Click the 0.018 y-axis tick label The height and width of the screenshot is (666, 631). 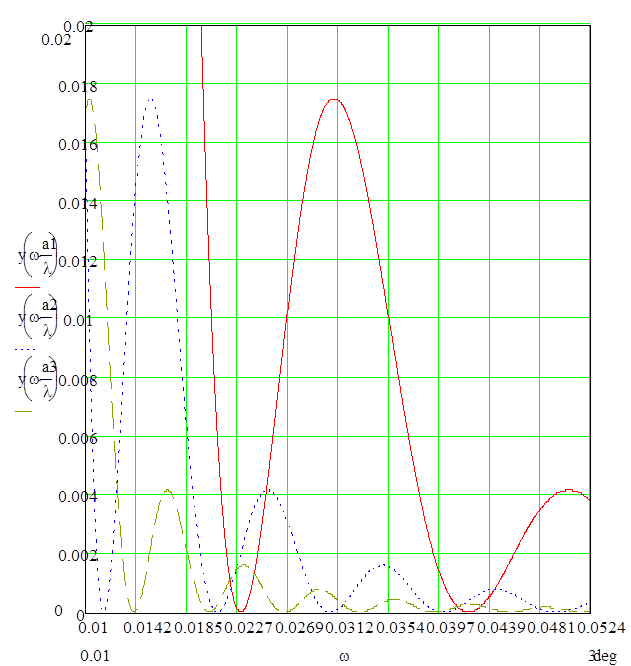click(78, 87)
